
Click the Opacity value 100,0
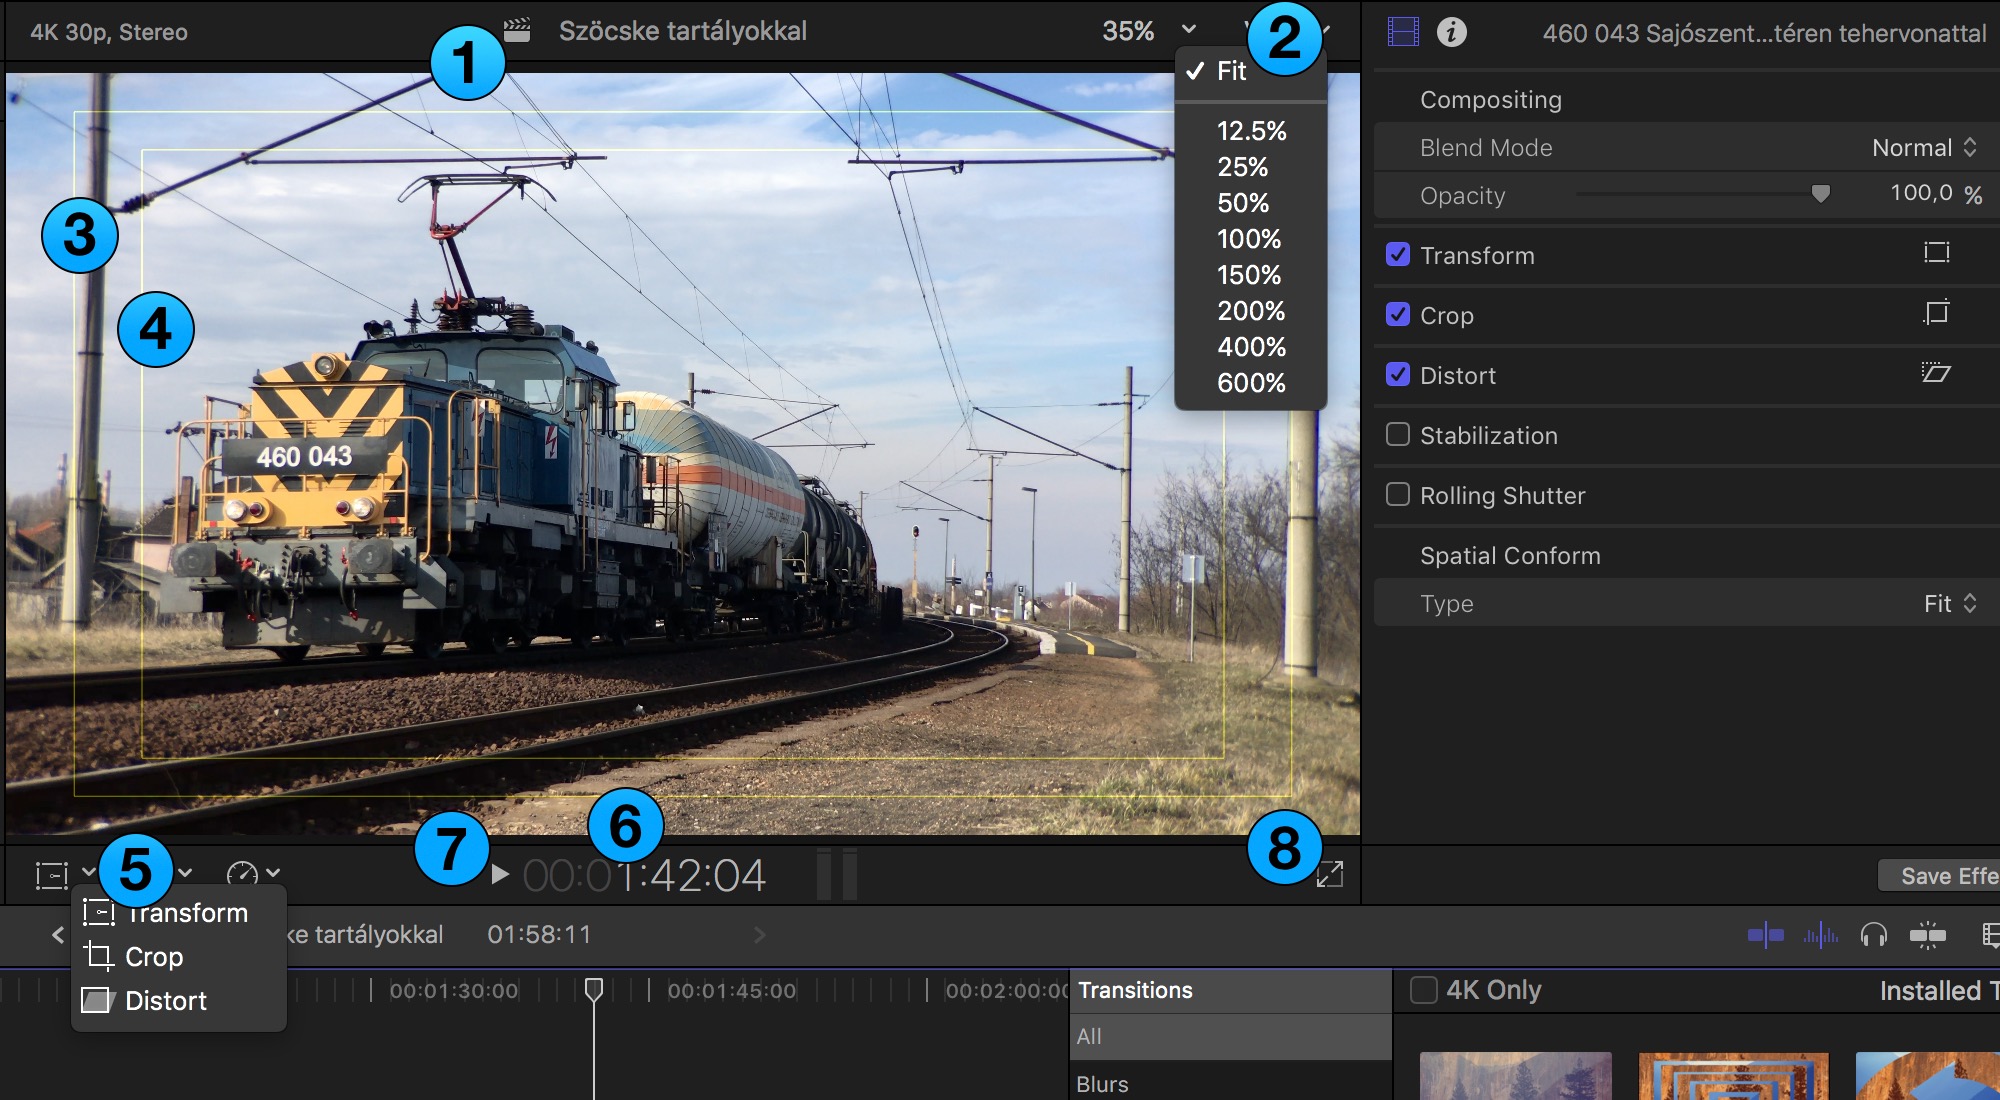(1921, 193)
